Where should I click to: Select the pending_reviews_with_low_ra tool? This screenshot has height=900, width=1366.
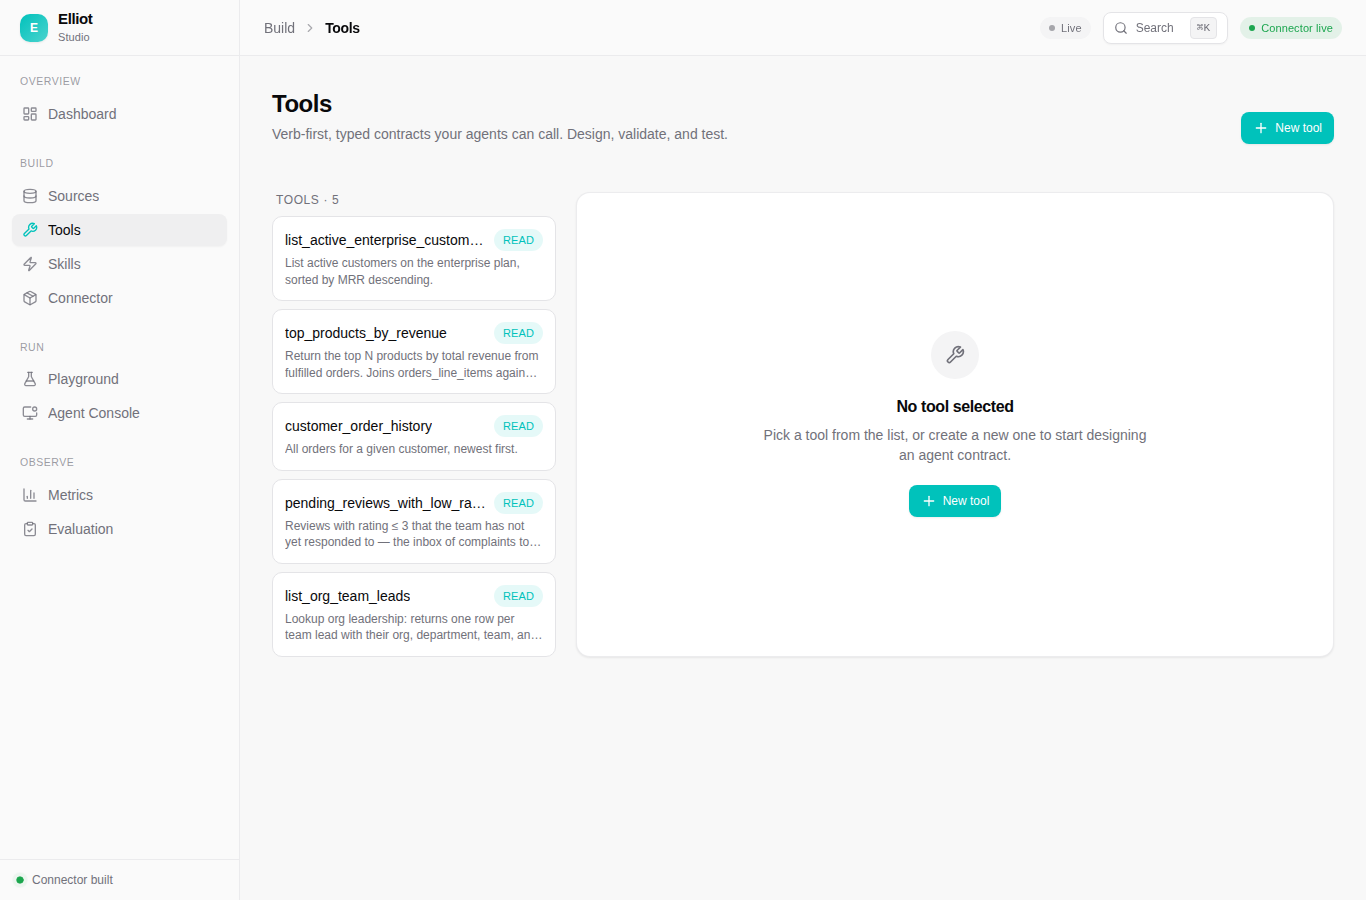pos(414,522)
